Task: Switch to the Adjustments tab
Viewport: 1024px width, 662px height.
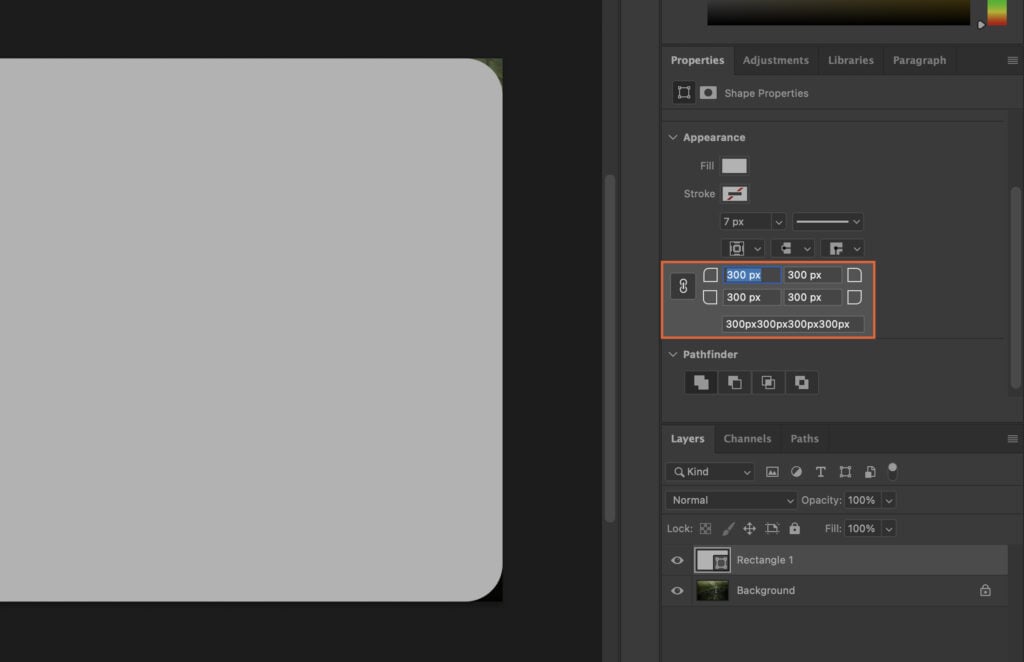Action: (x=775, y=60)
